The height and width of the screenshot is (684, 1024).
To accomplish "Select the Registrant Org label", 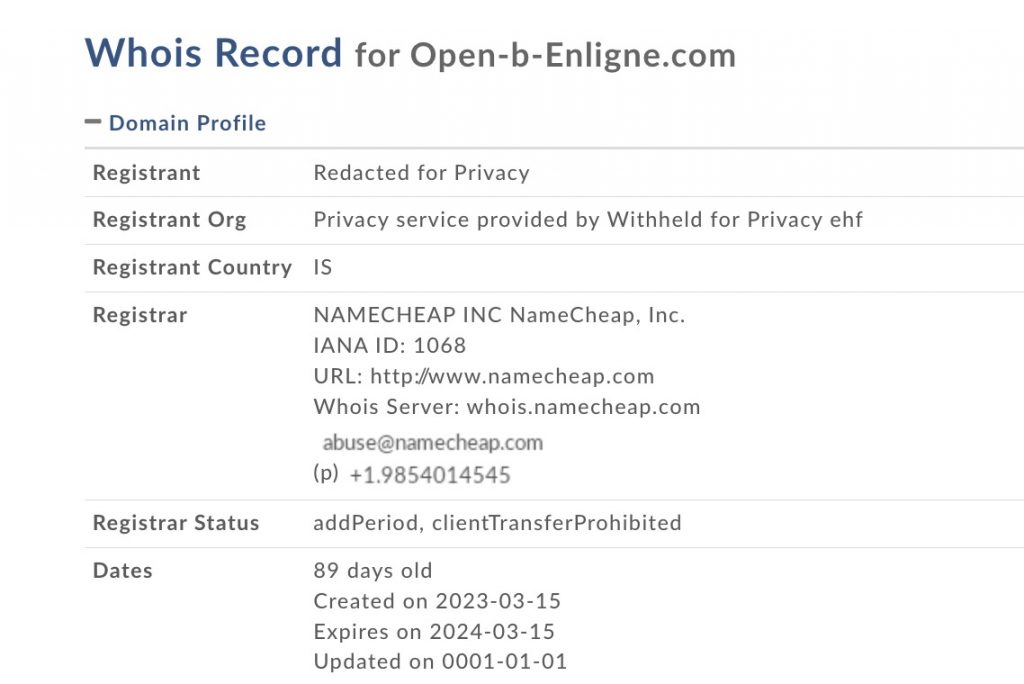I will pyautogui.click(x=169, y=220).
